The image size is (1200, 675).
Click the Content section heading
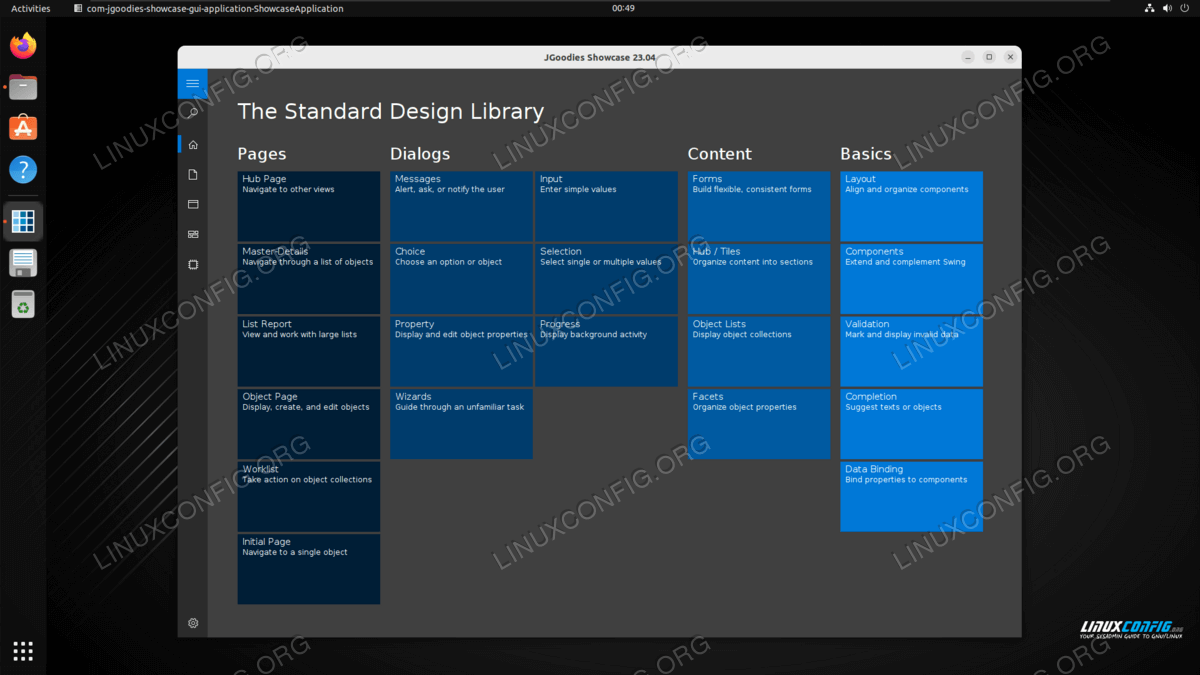coord(719,154)
